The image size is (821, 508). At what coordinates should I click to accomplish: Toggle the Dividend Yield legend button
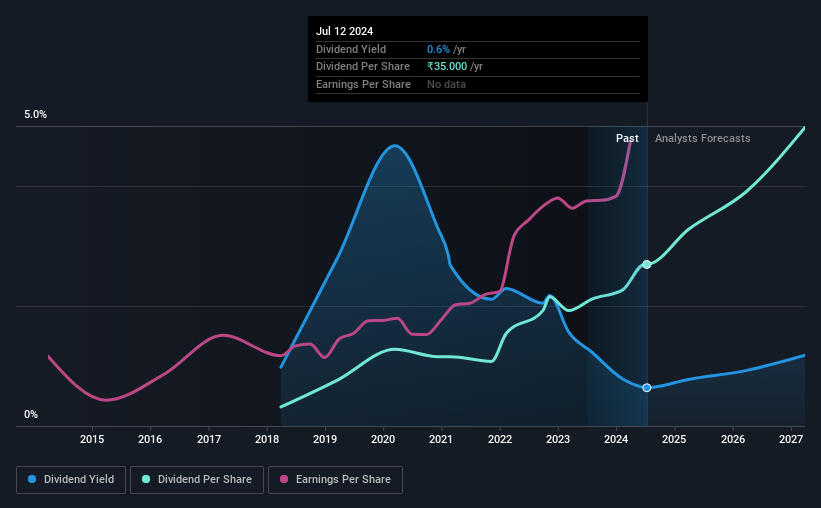71,480
